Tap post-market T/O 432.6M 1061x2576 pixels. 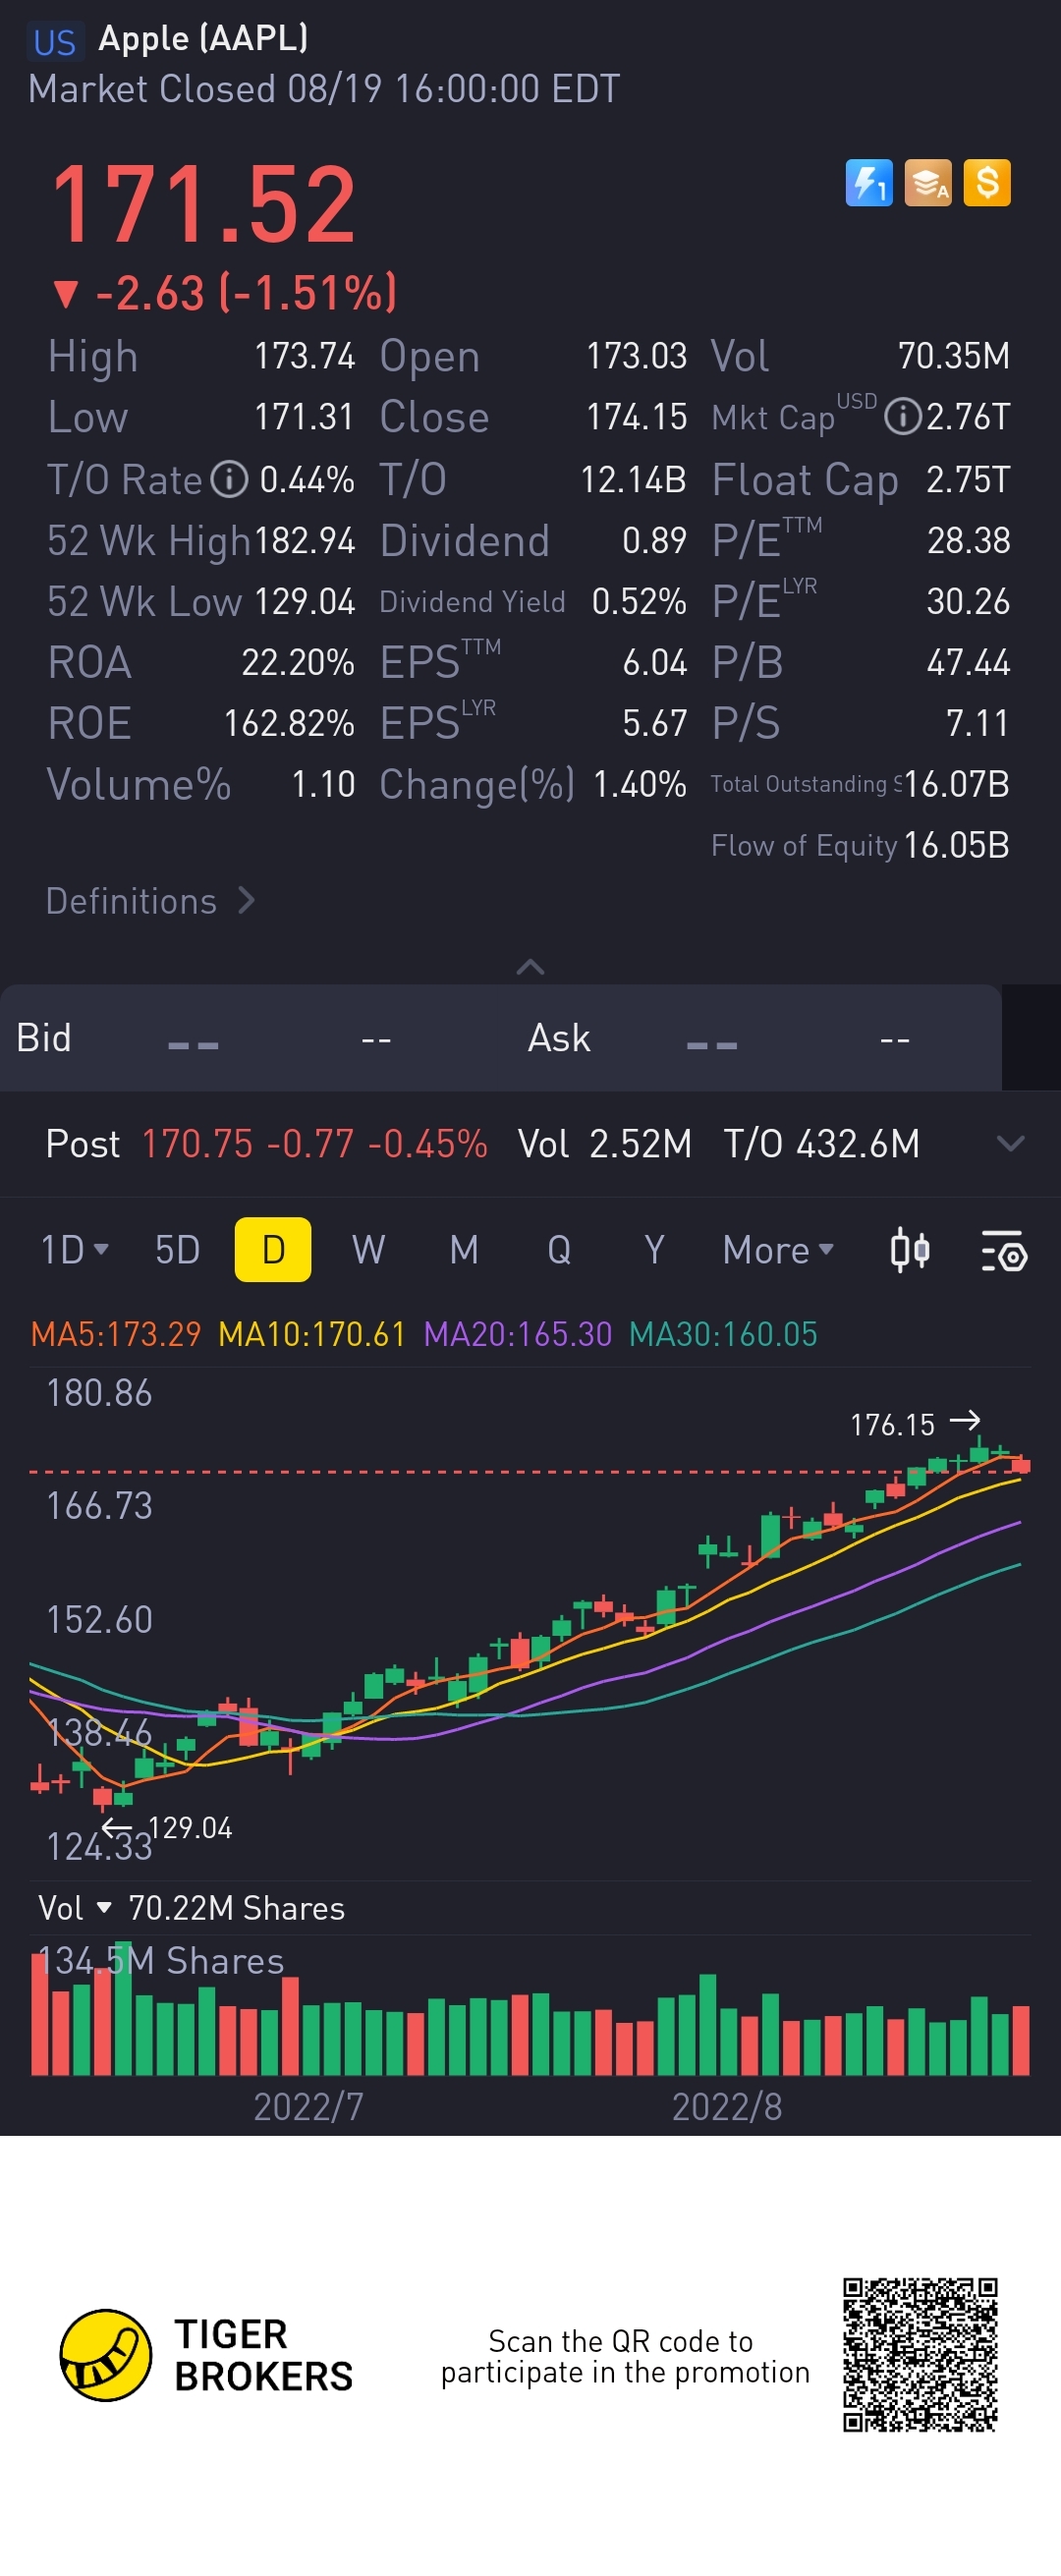click(x=821, y=1143)
